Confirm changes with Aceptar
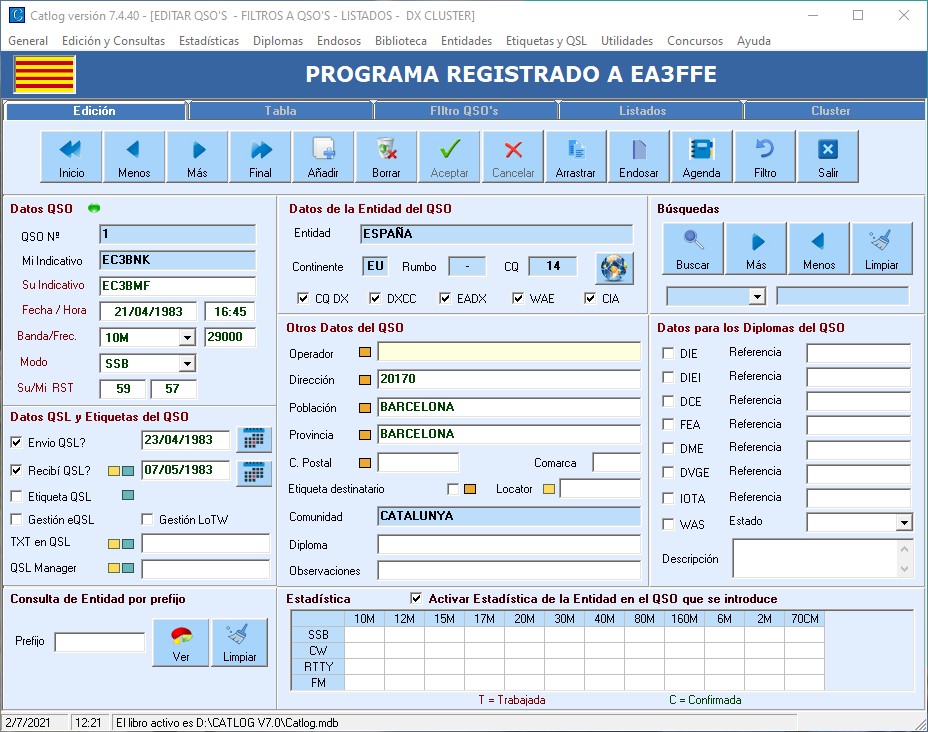This screenshot has height=732, width=928. [x=449, y=157]
